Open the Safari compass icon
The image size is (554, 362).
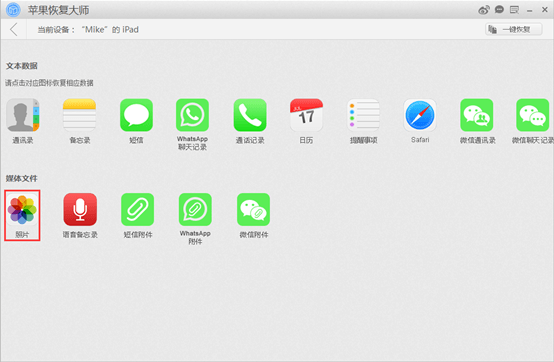pos(420,115)
